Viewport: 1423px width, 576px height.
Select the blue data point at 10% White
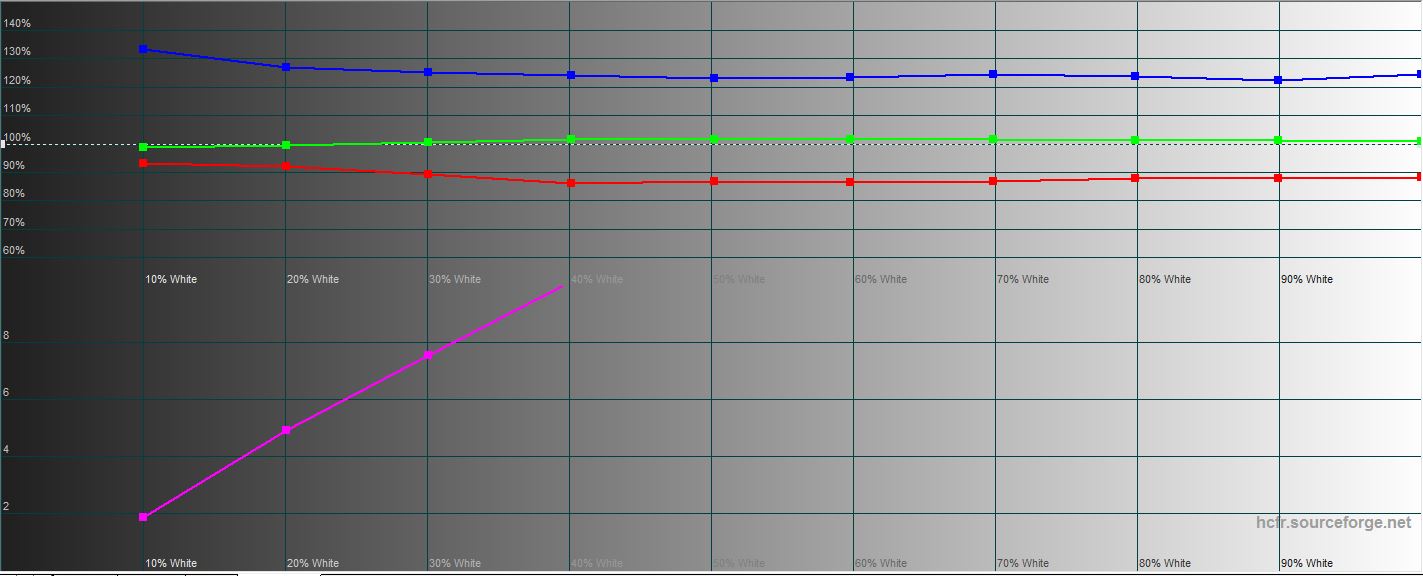(143, 49)
